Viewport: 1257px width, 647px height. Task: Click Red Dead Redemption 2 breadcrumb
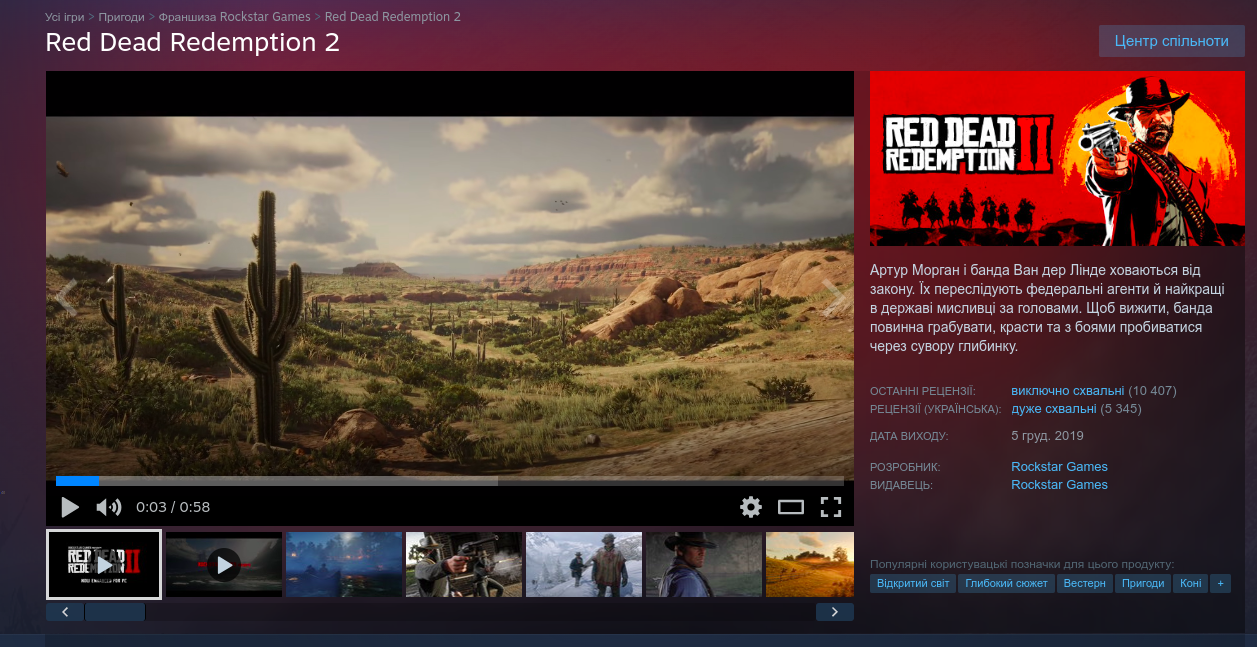(393, 17)
